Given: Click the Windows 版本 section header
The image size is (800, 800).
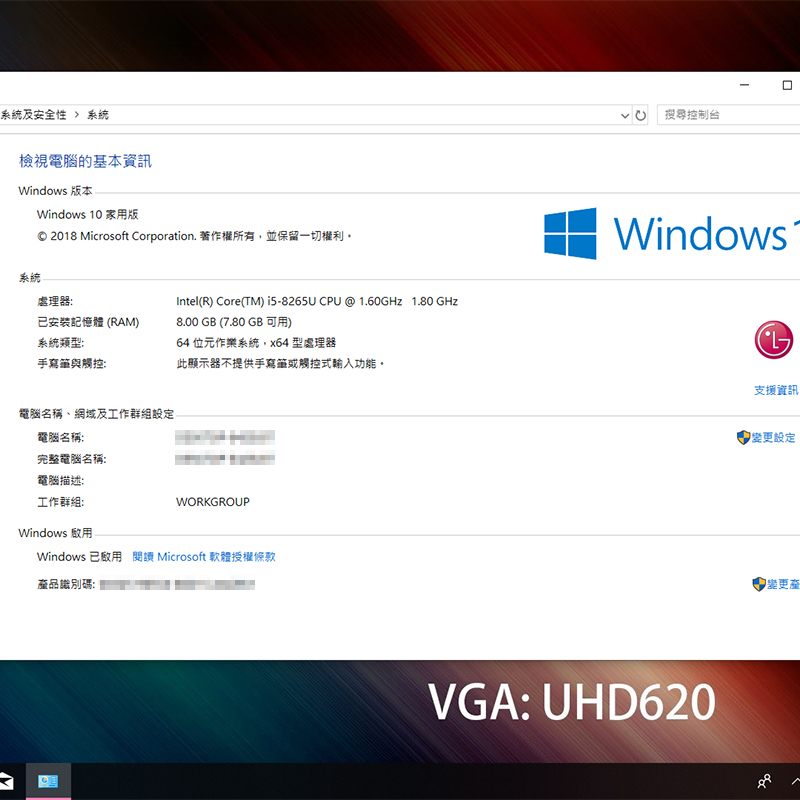Looking at the screenshot, I should [56, 191].
